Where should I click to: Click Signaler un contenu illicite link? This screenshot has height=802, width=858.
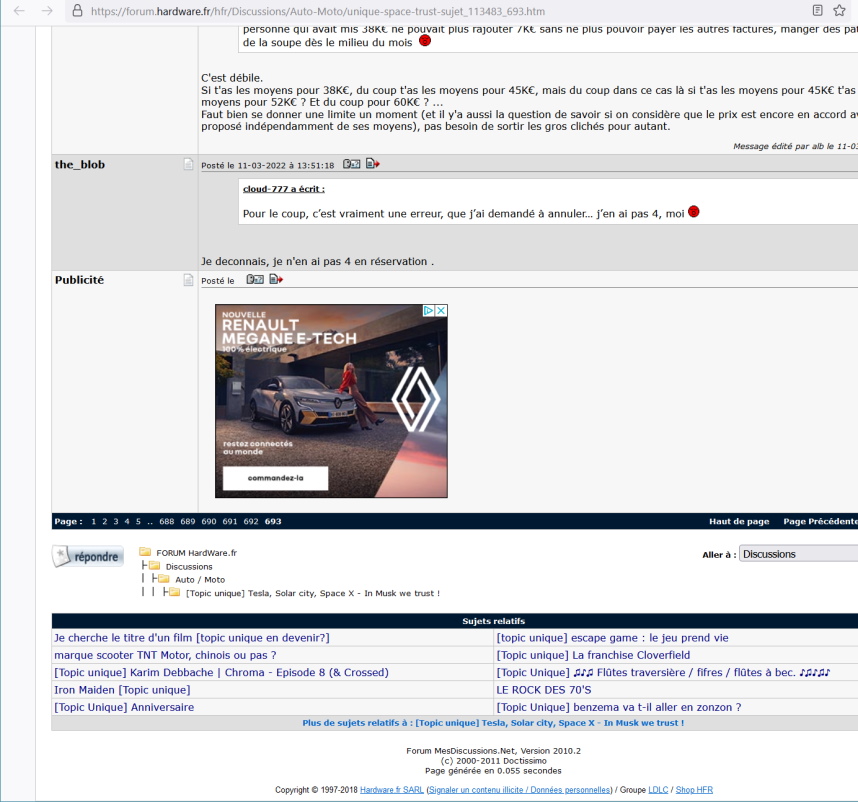pyautogui.click(x=519, y=790)
